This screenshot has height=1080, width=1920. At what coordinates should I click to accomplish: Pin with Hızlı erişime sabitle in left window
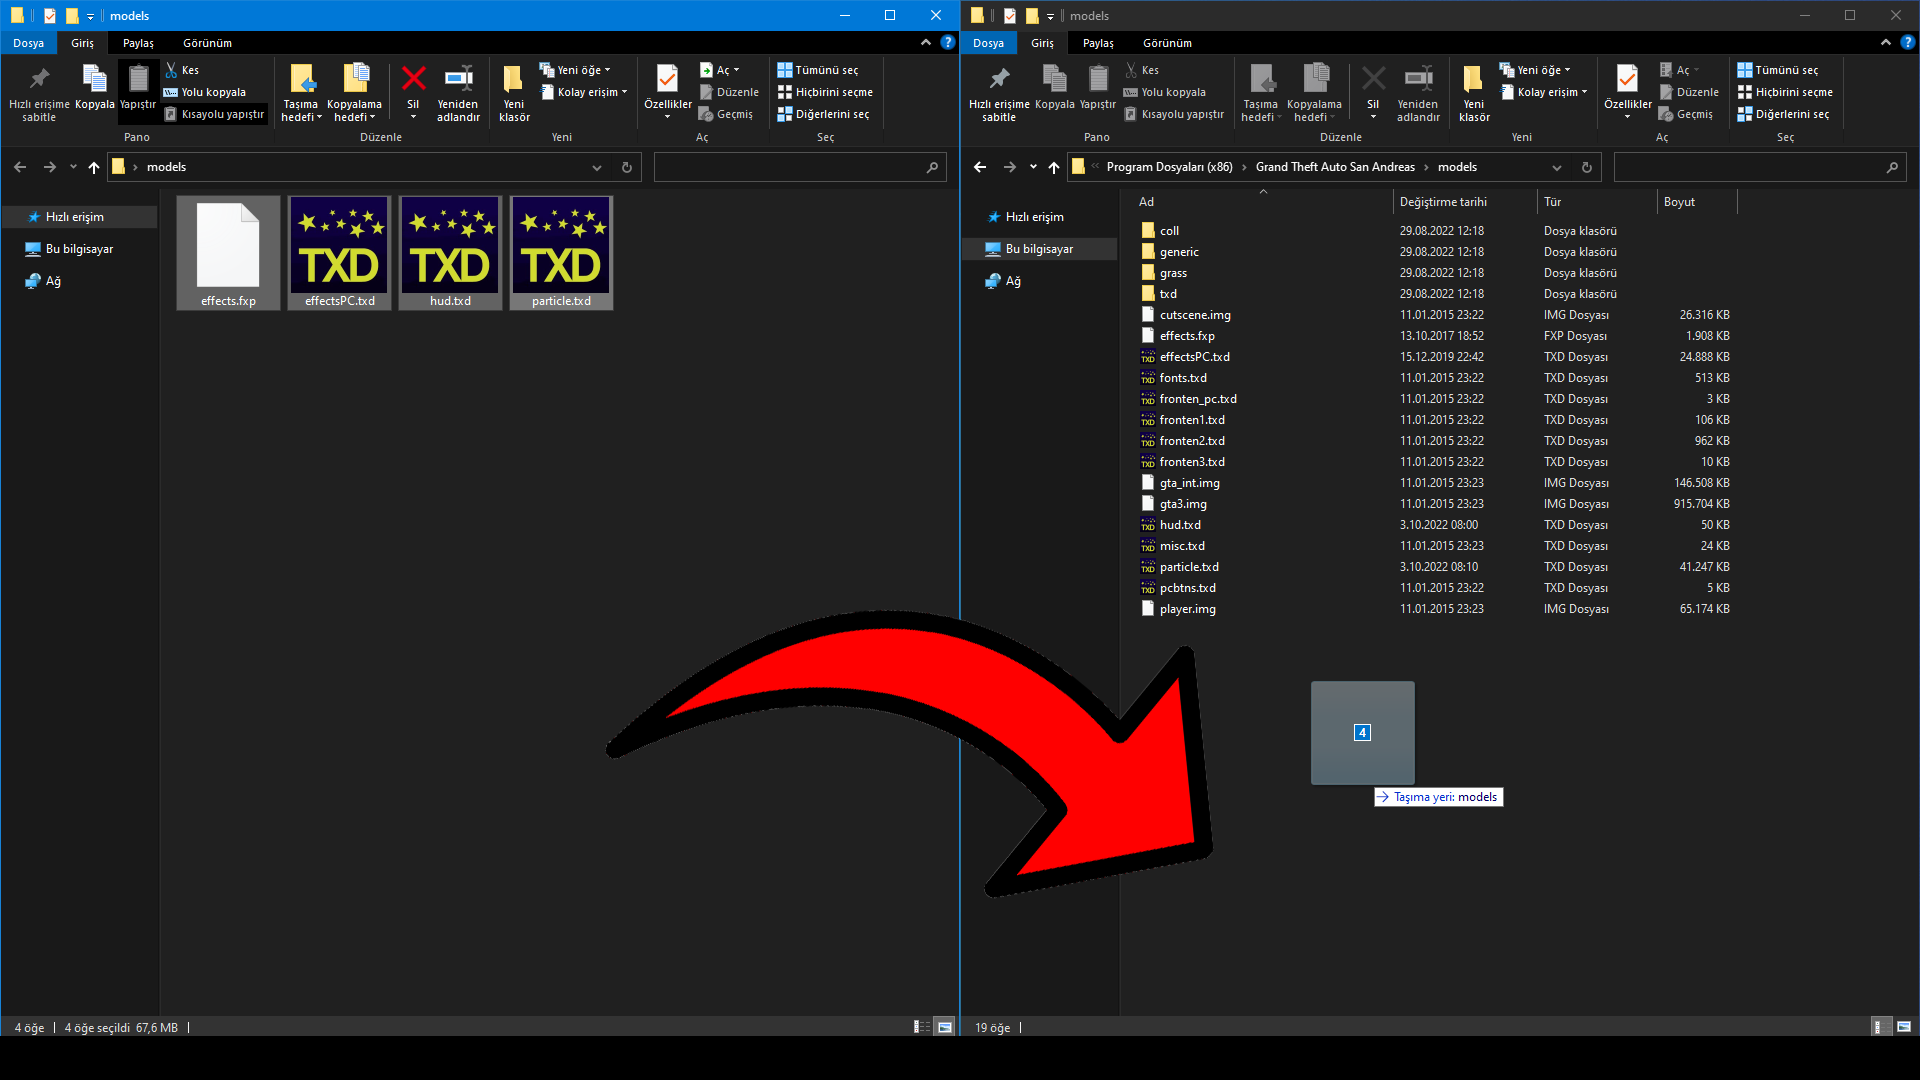39,79
